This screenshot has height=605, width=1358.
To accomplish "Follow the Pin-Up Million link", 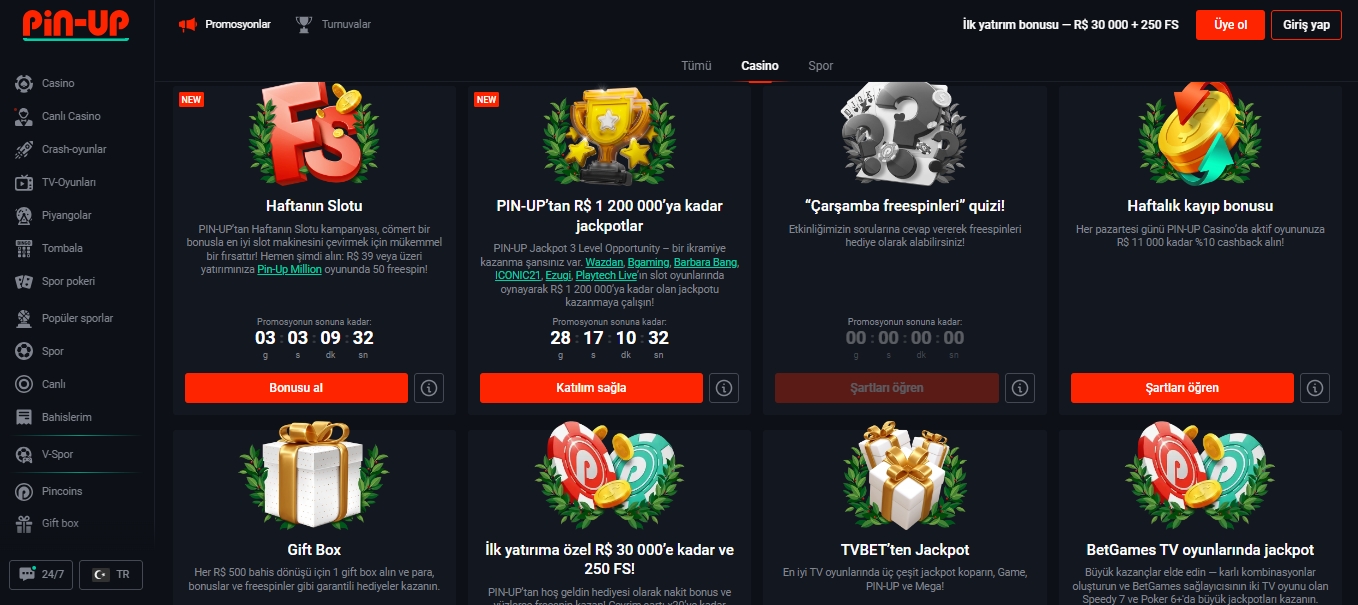I will [x=292, y=270].
